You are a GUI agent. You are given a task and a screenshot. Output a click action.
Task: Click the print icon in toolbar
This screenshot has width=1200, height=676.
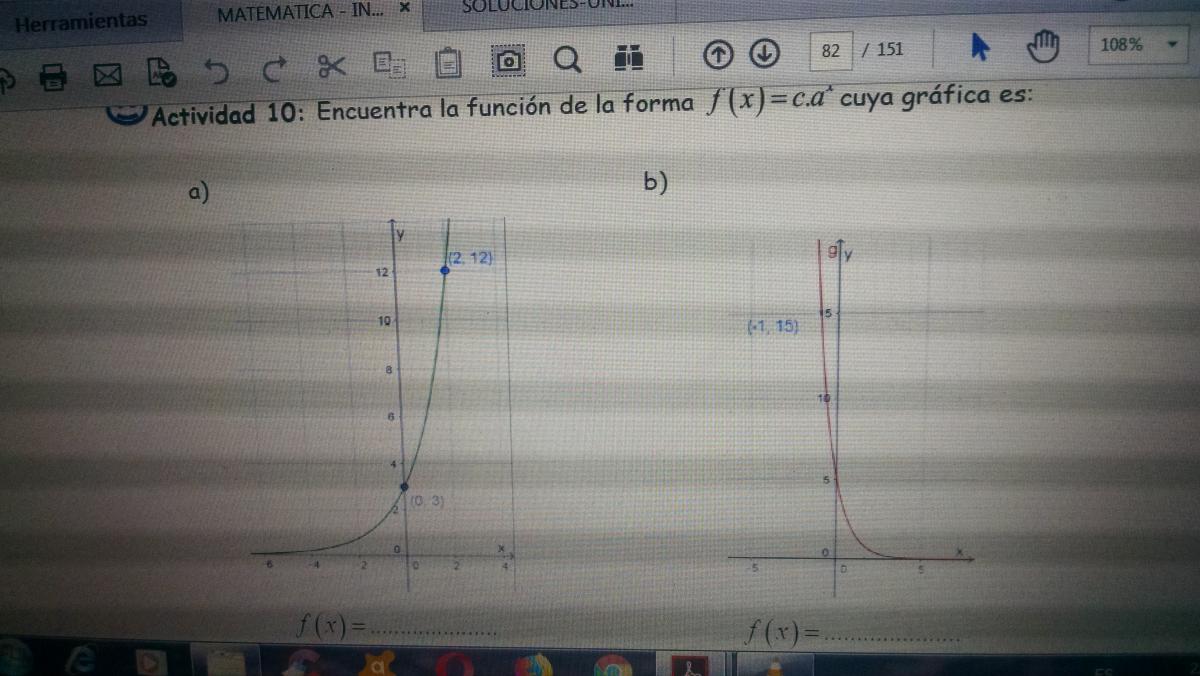click(54, 75)
